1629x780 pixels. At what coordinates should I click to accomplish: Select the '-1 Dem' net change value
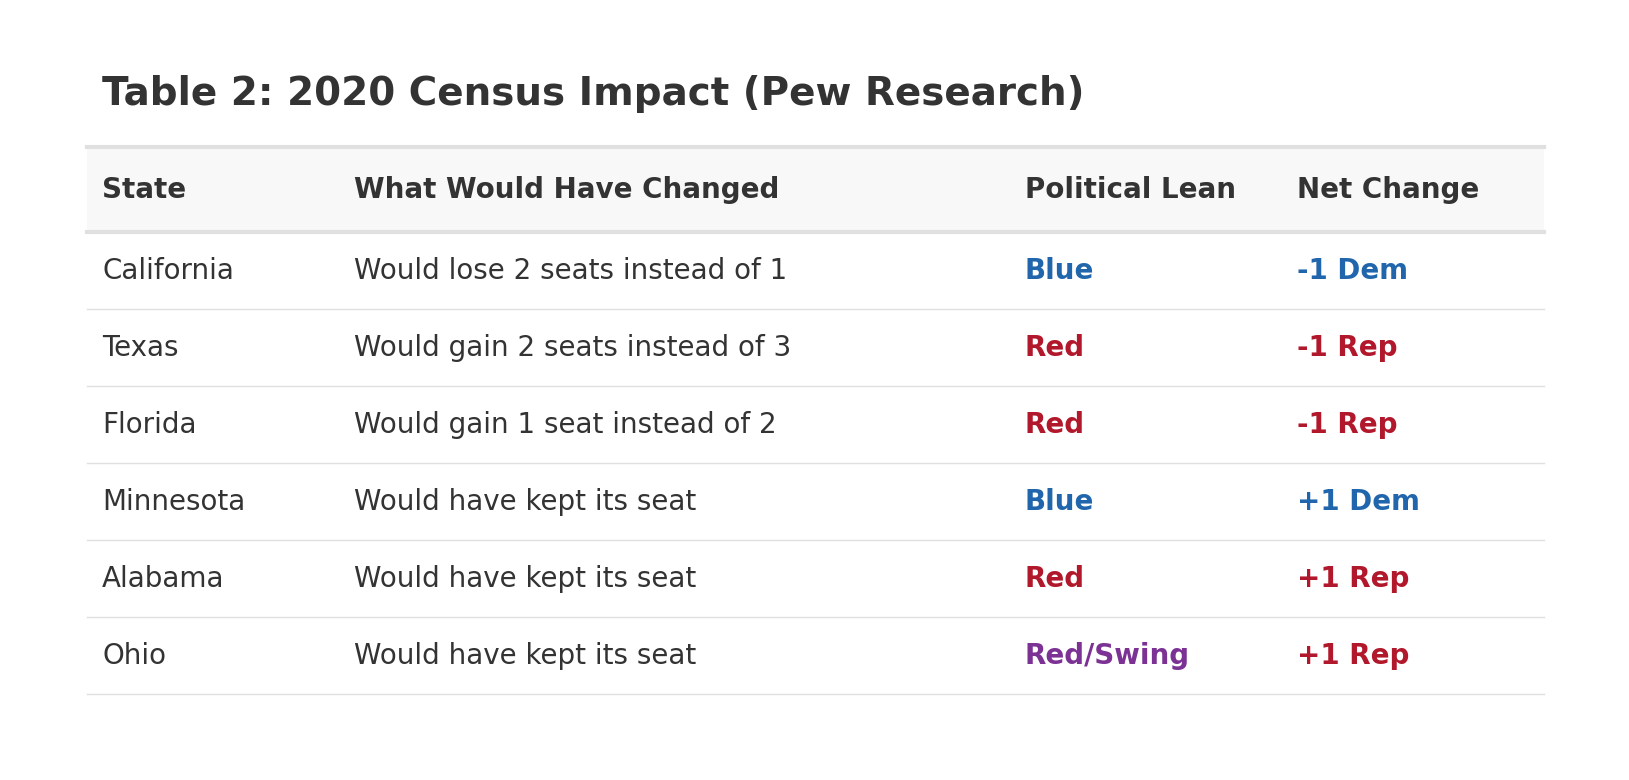coord(1352,270)
